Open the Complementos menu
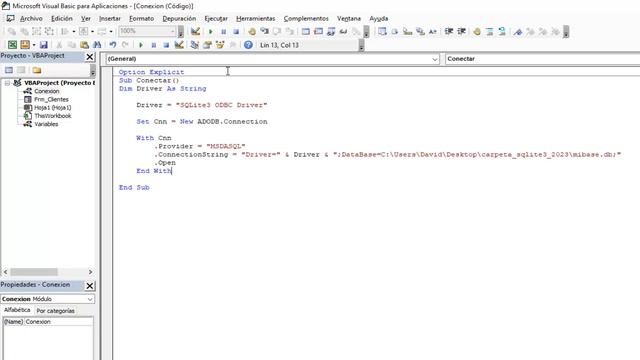 point(306,18)
